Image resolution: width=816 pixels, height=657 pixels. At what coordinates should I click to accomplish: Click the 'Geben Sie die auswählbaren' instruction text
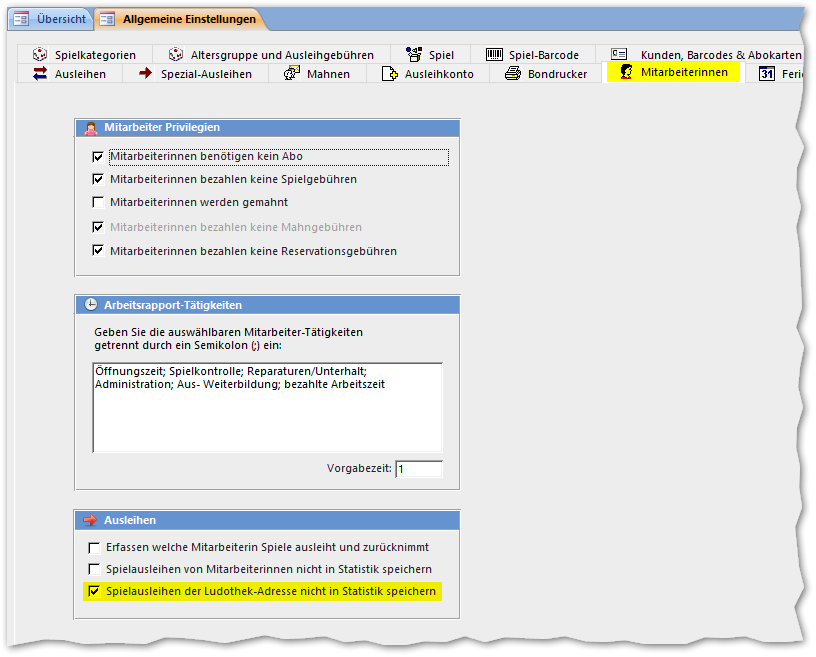(228, 338)
